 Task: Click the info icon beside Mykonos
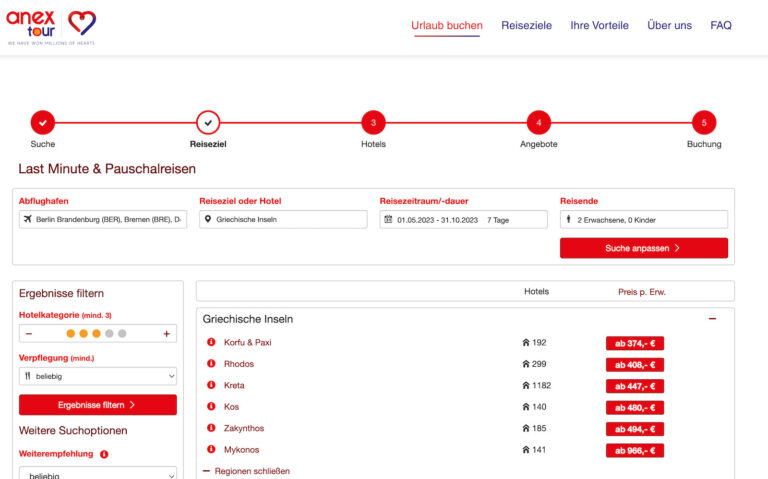pyautogui.click(x=211, y=450)
